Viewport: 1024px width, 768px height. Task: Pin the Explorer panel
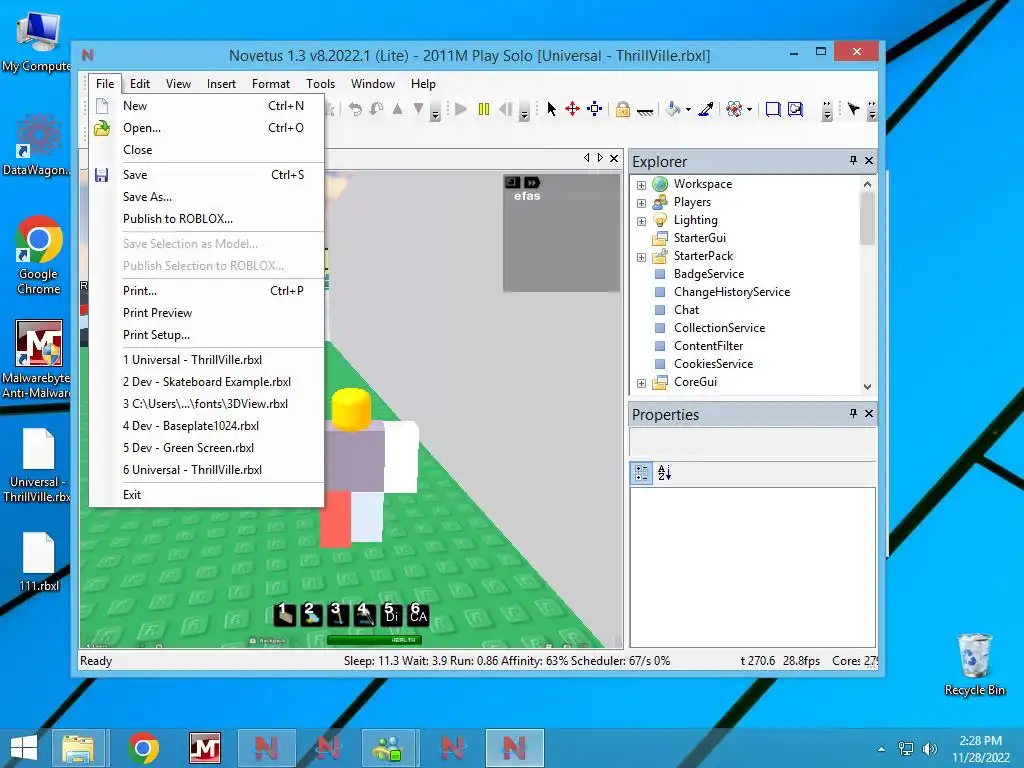click(853, 160)
